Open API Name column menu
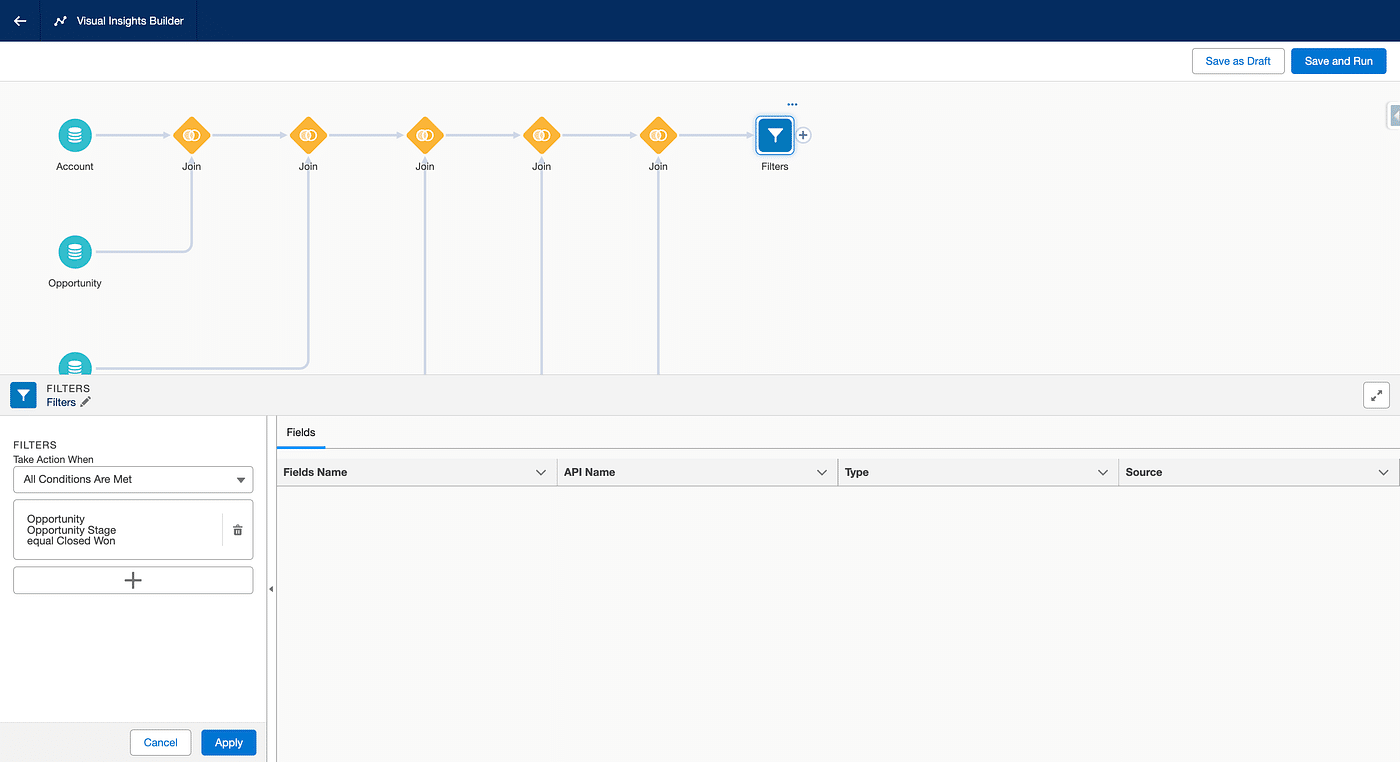 822,472
